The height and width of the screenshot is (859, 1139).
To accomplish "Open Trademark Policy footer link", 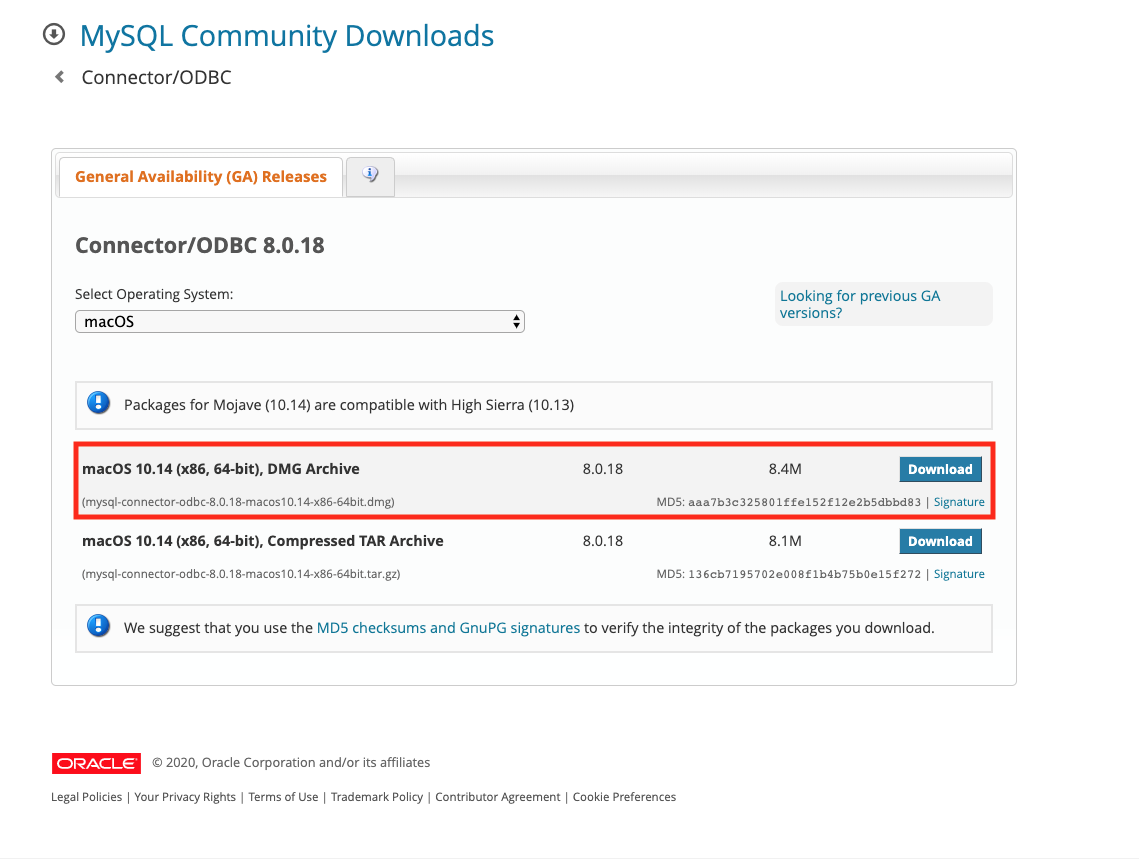I will (377, 797).
